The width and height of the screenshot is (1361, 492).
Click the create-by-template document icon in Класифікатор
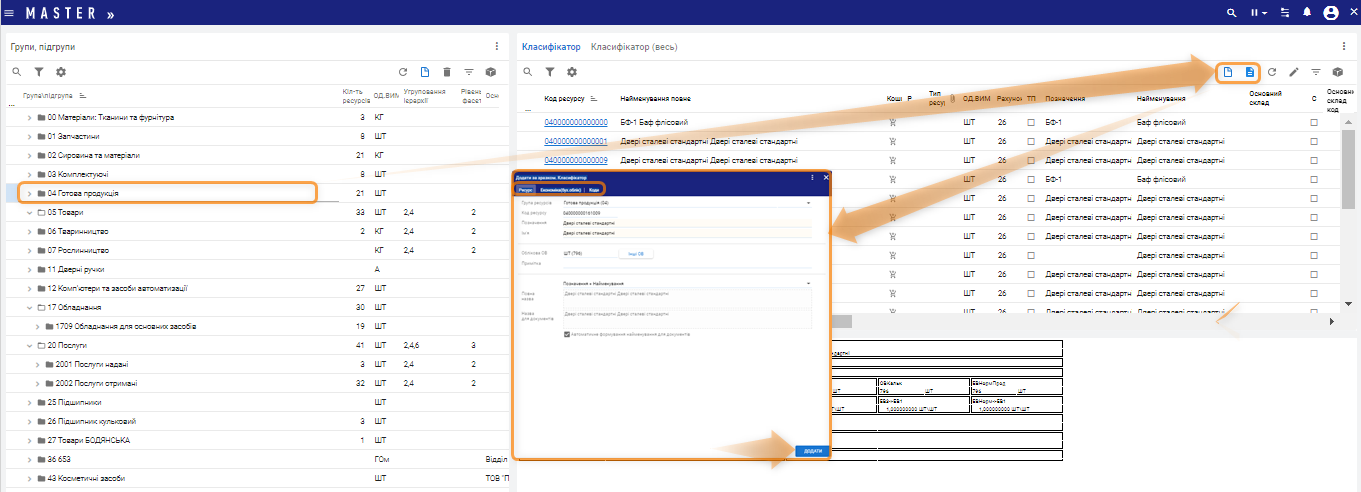[1249, 72]
